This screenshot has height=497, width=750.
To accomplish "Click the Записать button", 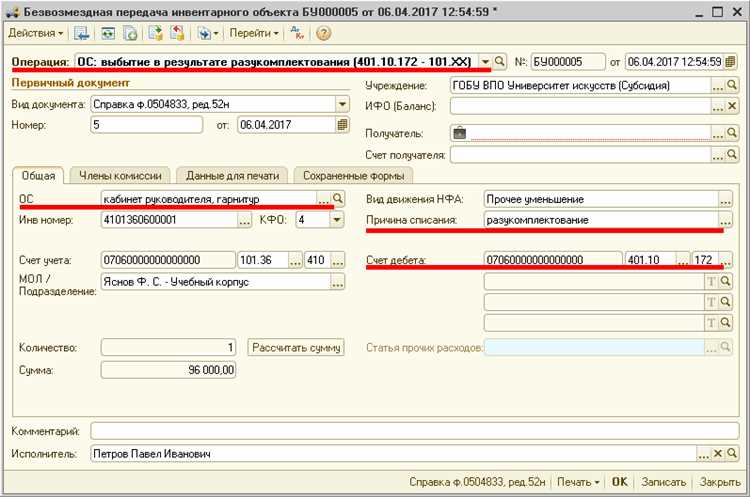I will (x=663, y=482).
